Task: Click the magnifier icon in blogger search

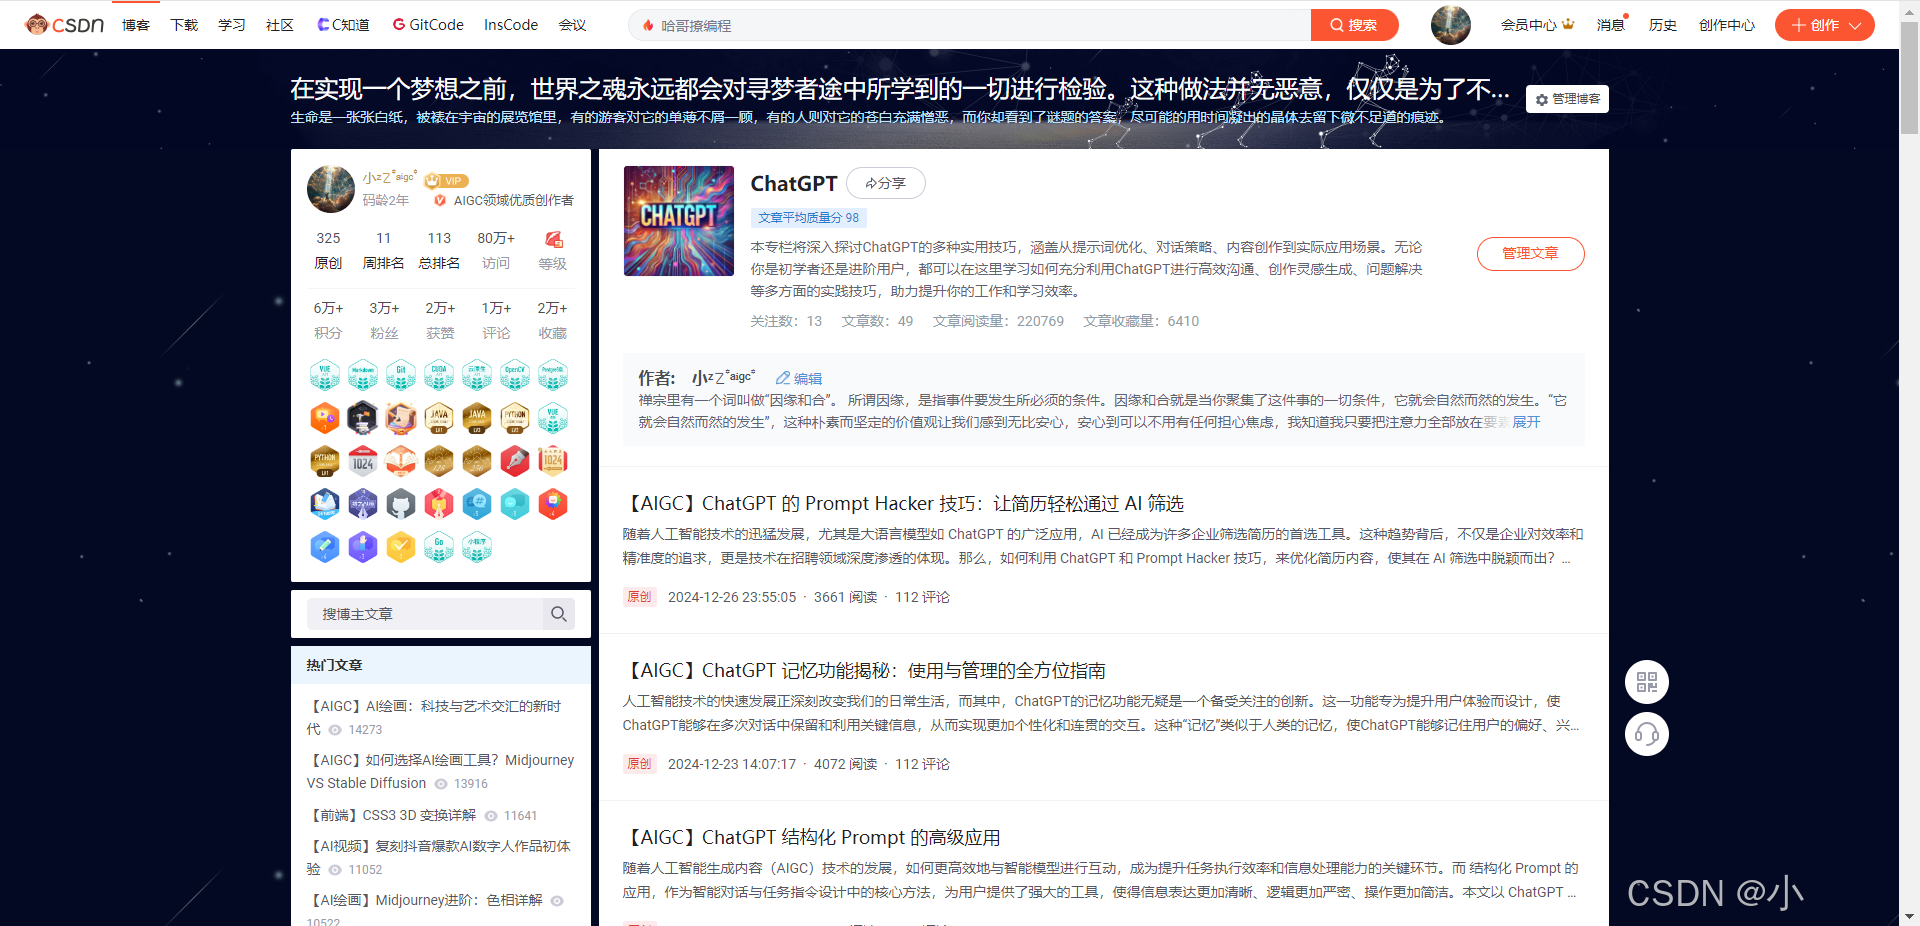Action: tap(559, 614)
